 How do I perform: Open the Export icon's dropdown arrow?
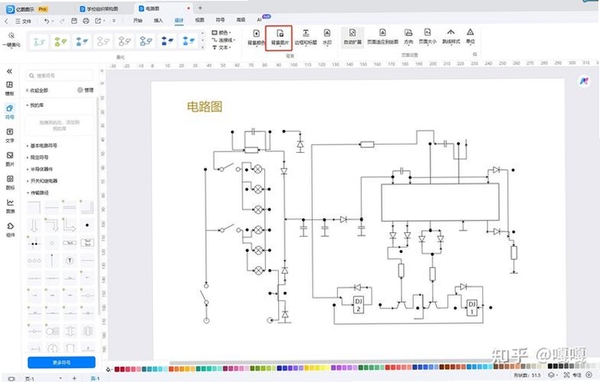coord(104,21)
